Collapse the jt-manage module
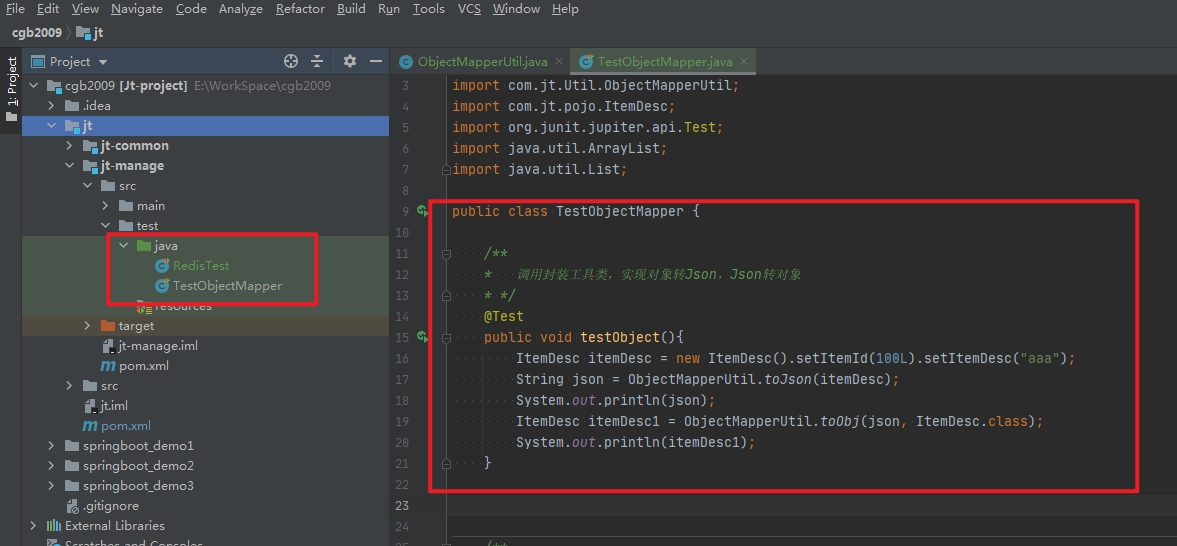1177x546 pixels. click(x=69, y=166)
